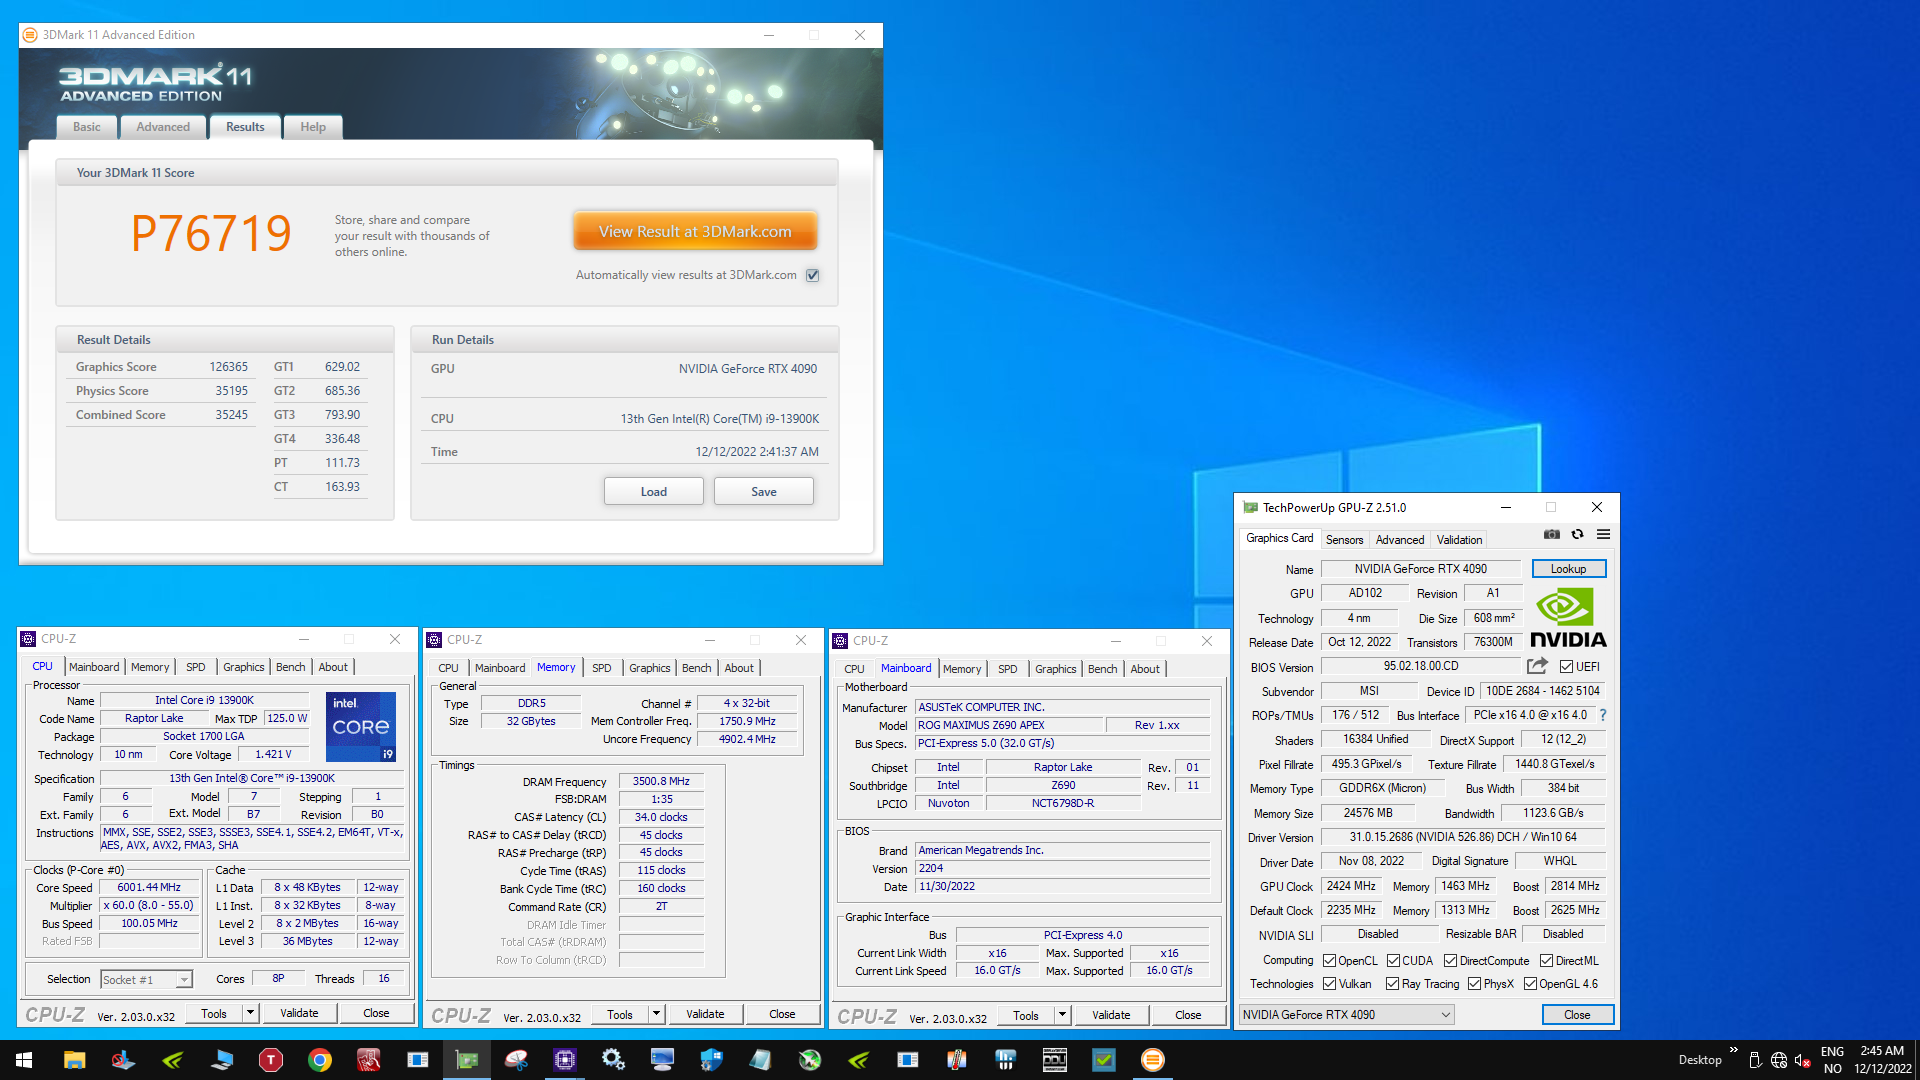Screen dimensions: 1920x1080
Task: Open GPU-Z hamburger menu
Action: [1603, 534]
